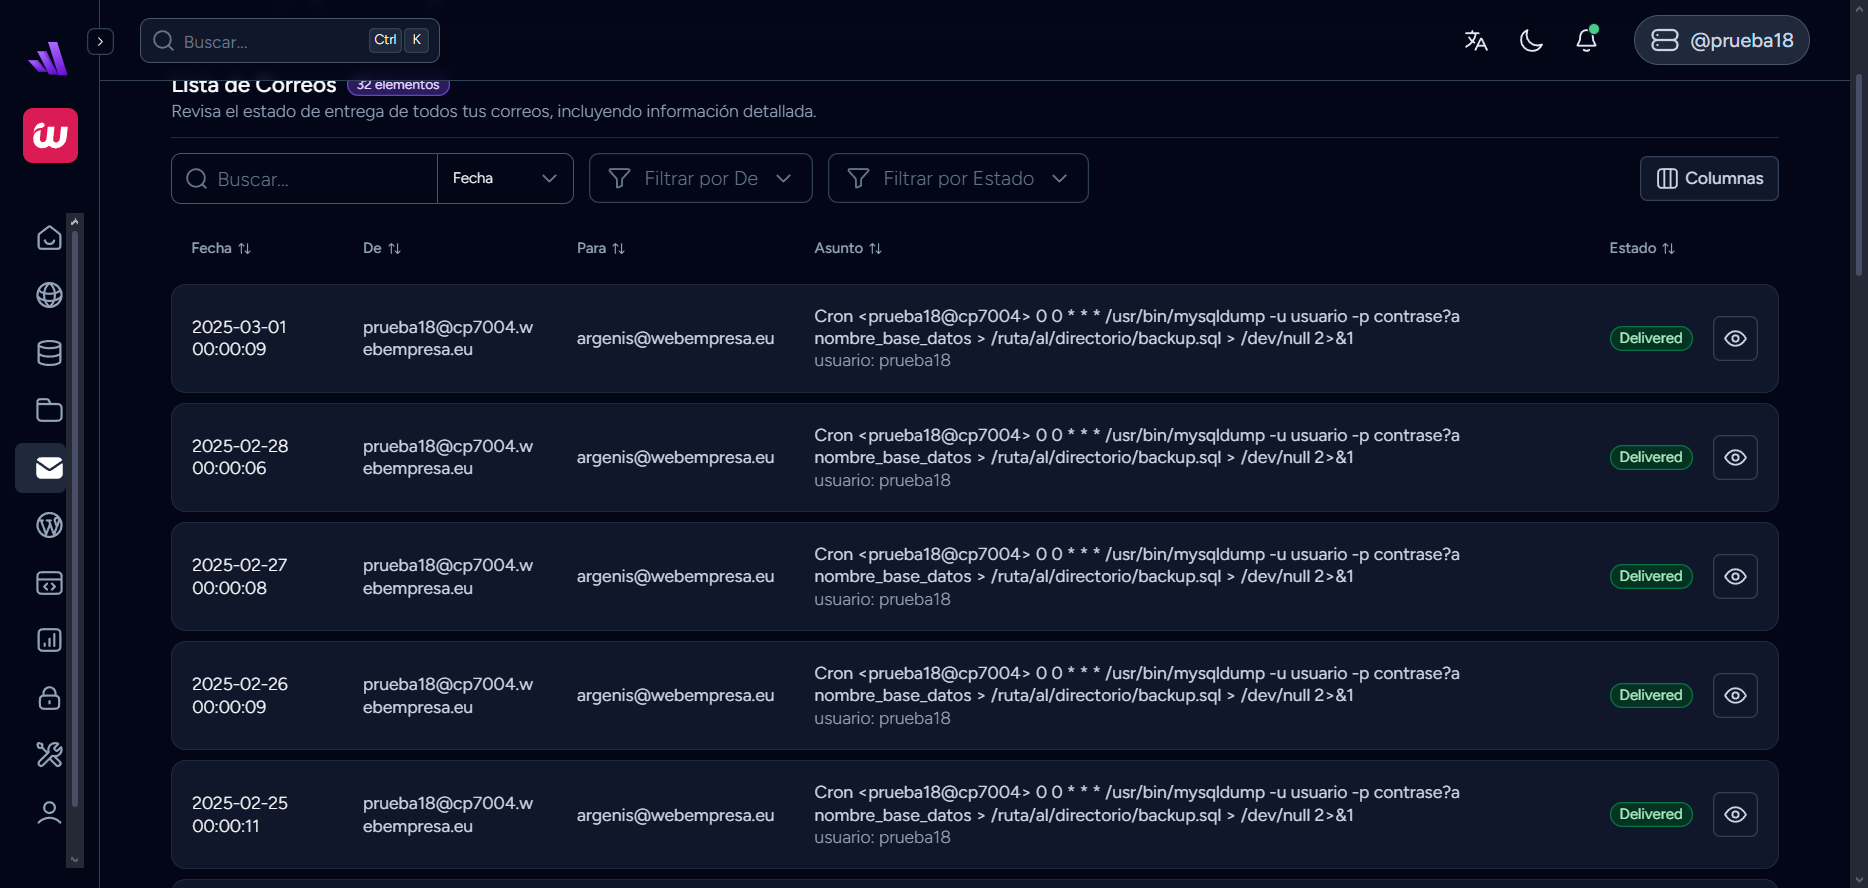The height and width of the screenshot is (888, 1868).
Task: Open the security padlock icon in sidebar
Action: click(x=49, y=697)
